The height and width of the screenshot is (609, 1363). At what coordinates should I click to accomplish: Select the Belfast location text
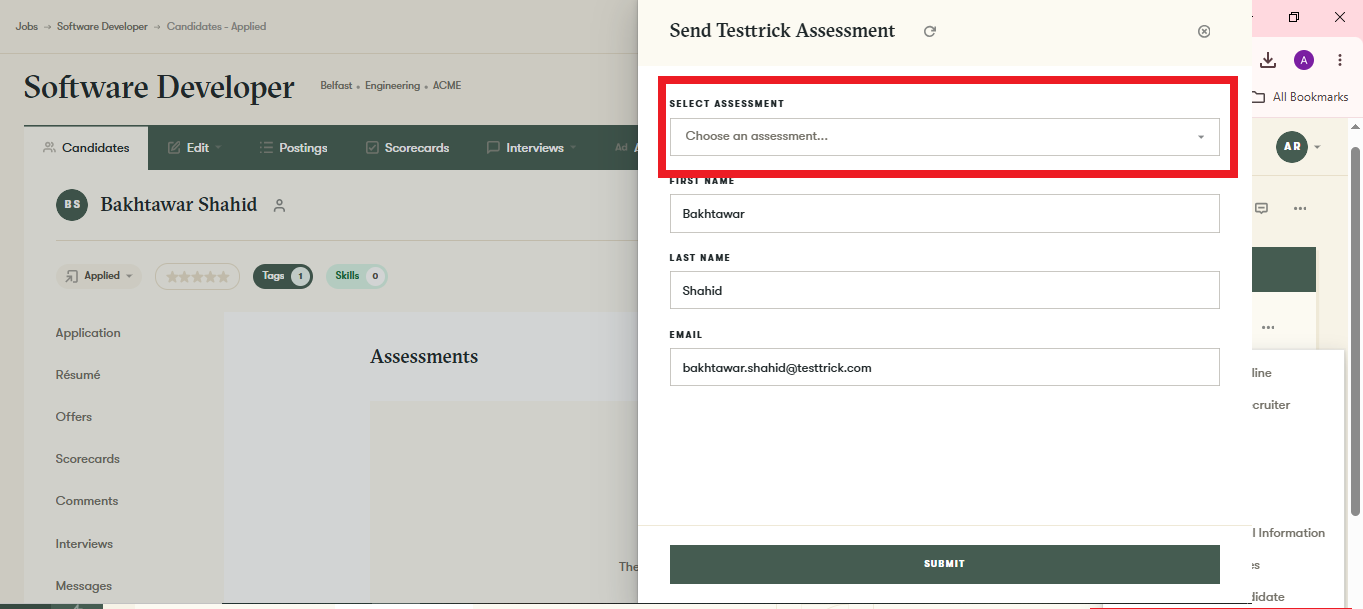click(x=336, y=86)
